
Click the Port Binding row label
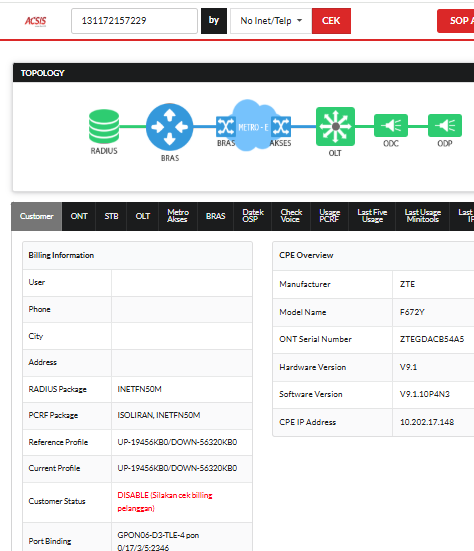pyautogui.click(x=50, y=541)
